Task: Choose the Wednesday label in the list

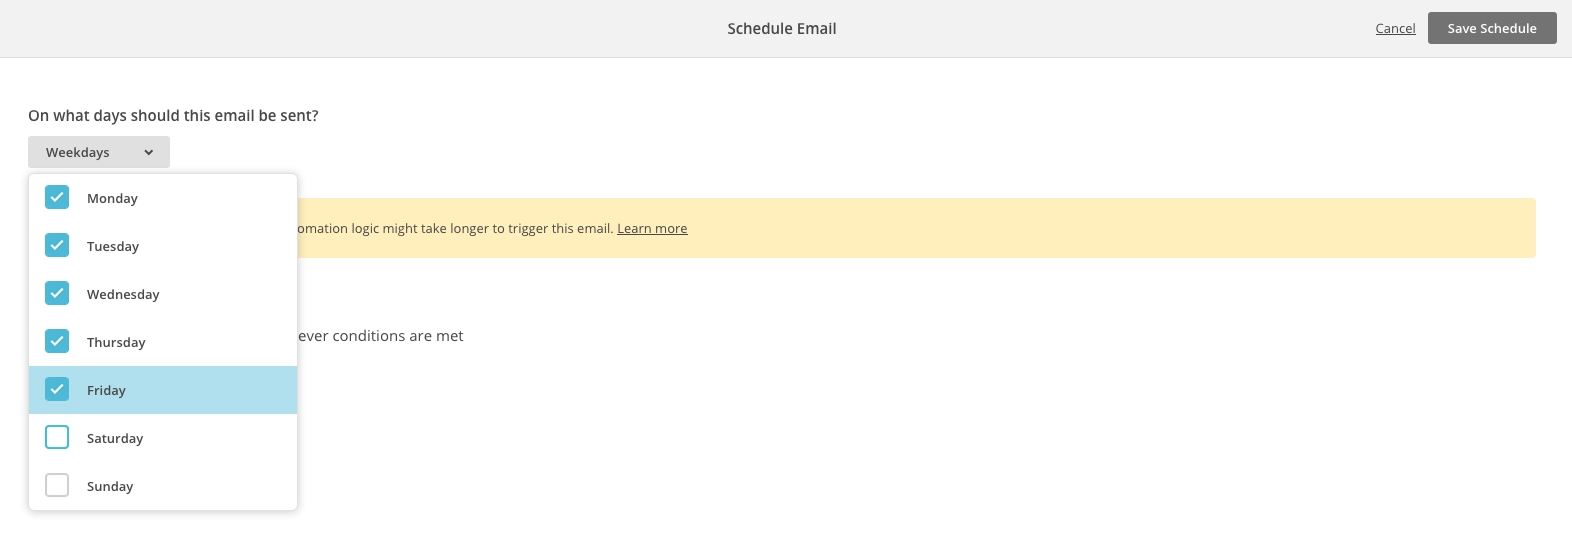Action: click(x=123, y=294)
